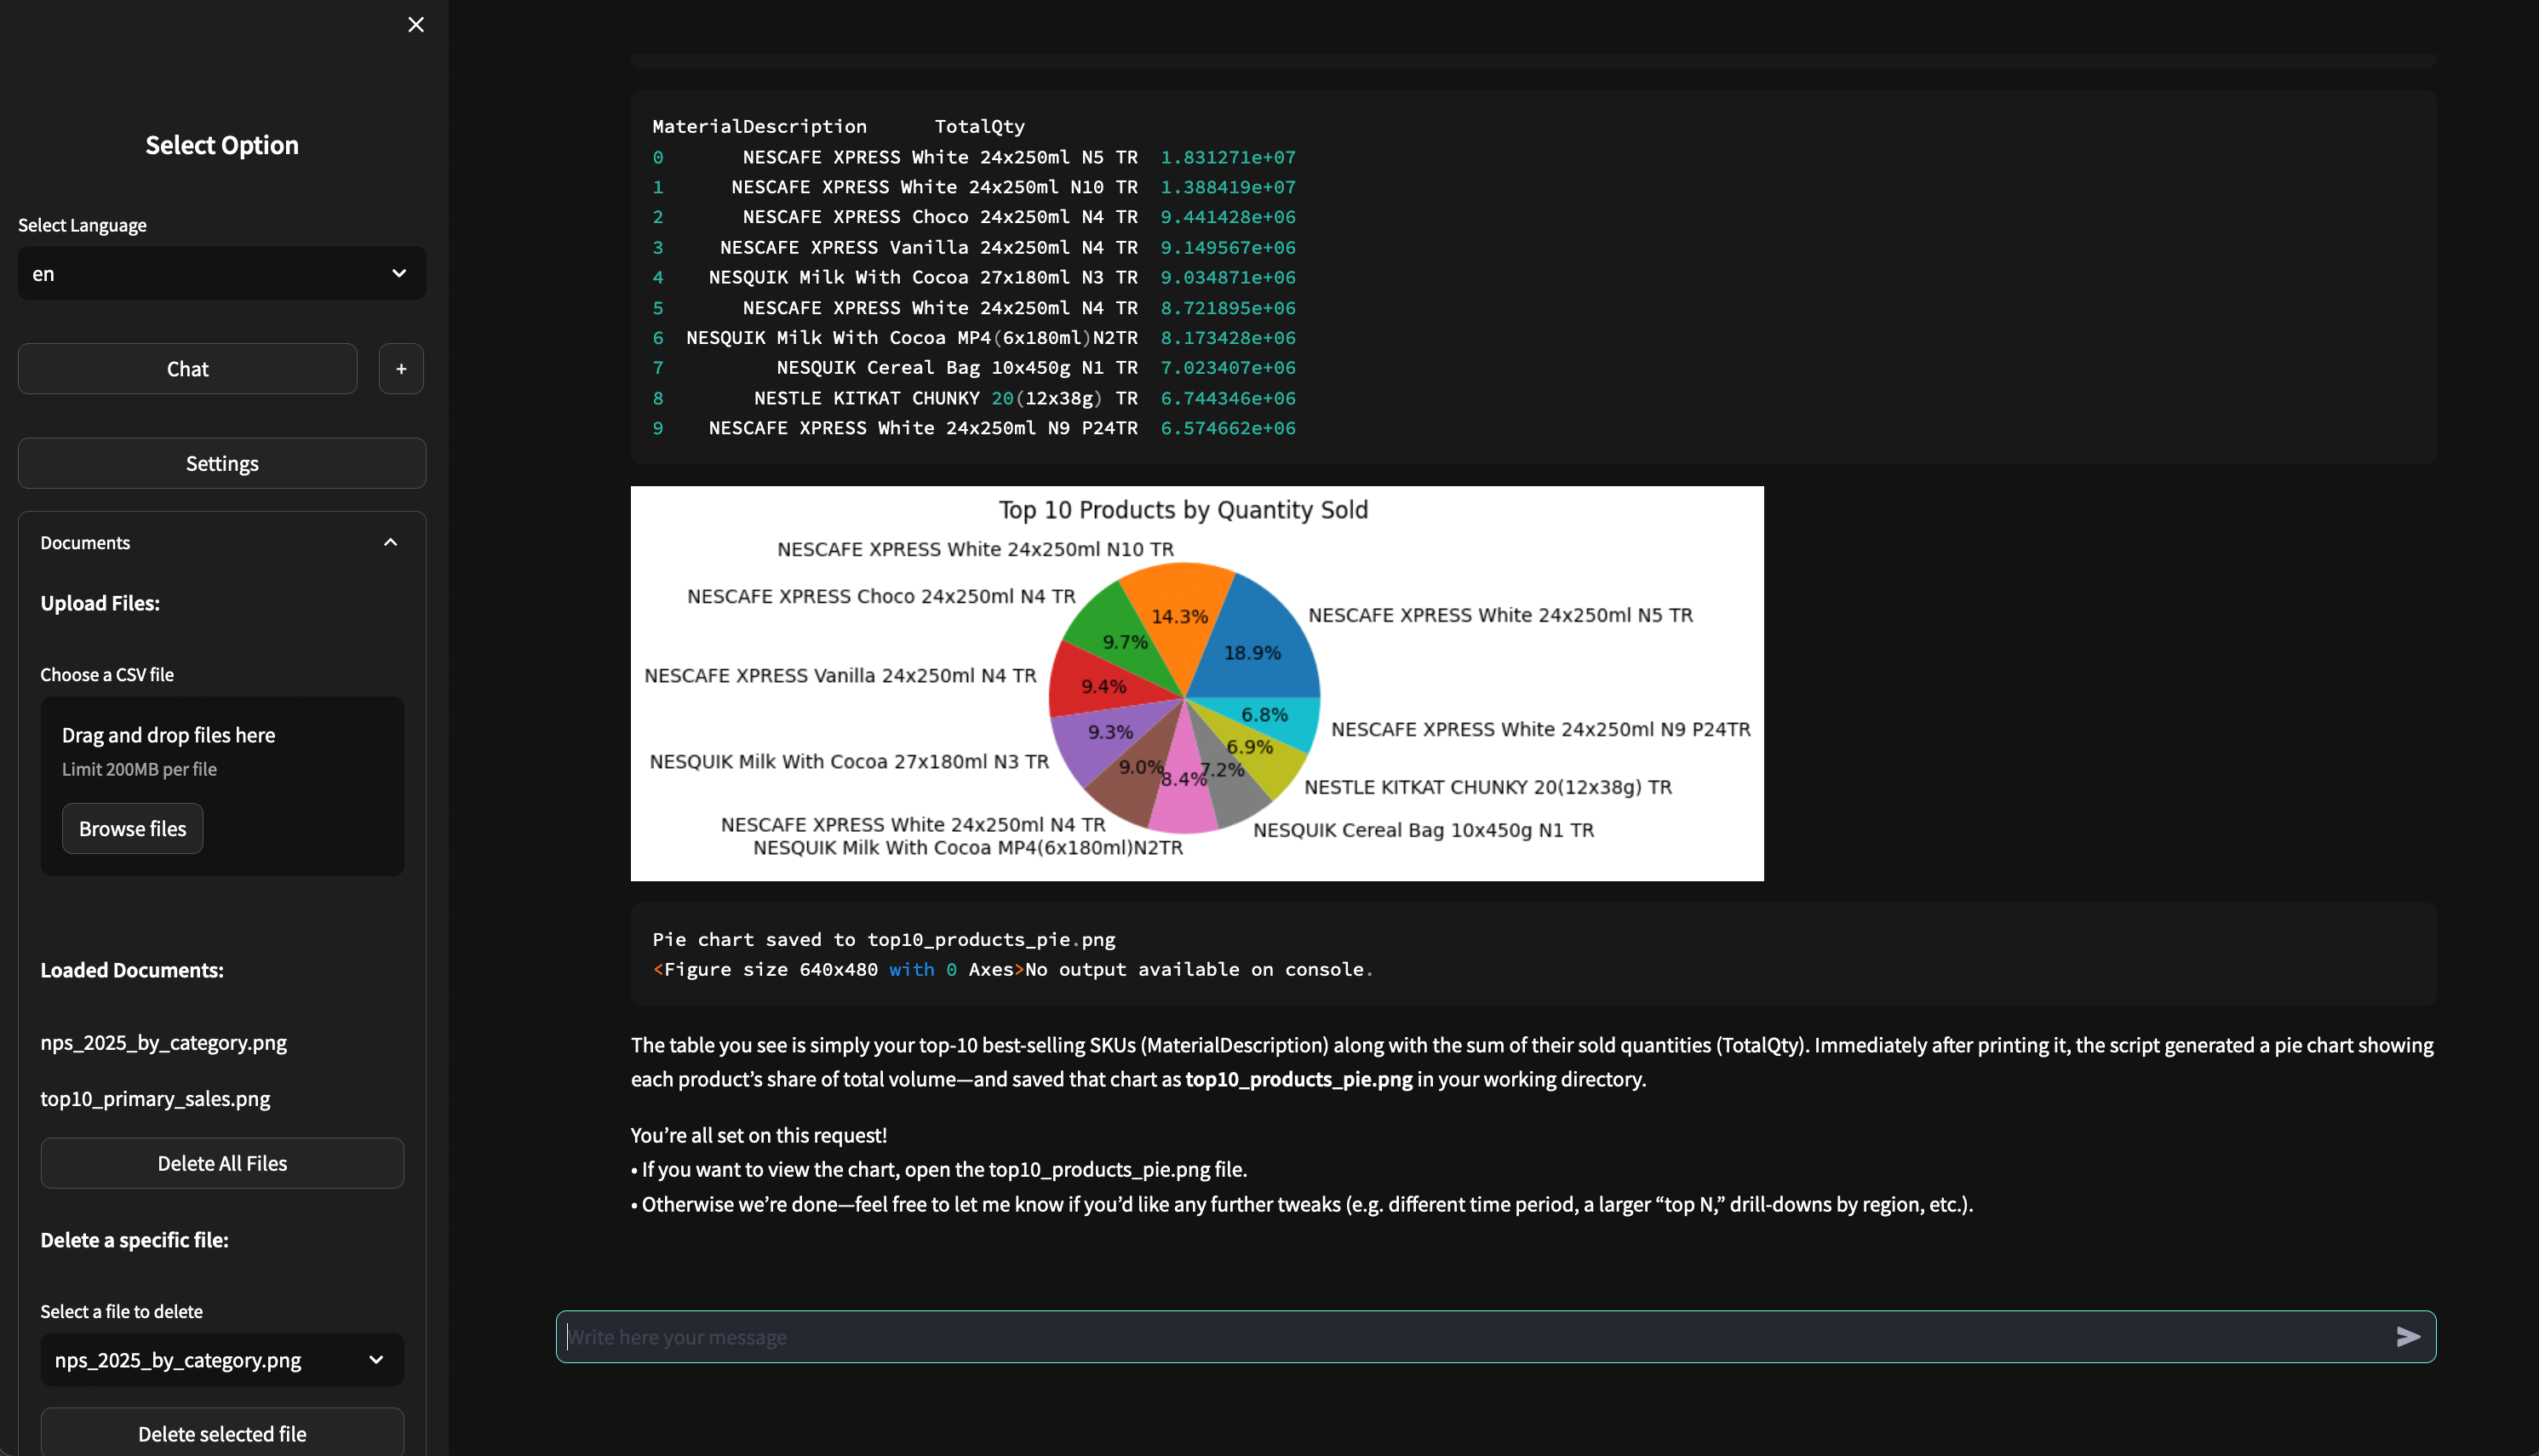
Task: Open the Select Language dropdown showing en
Action: pyautogui.click(x=222, y=273)
